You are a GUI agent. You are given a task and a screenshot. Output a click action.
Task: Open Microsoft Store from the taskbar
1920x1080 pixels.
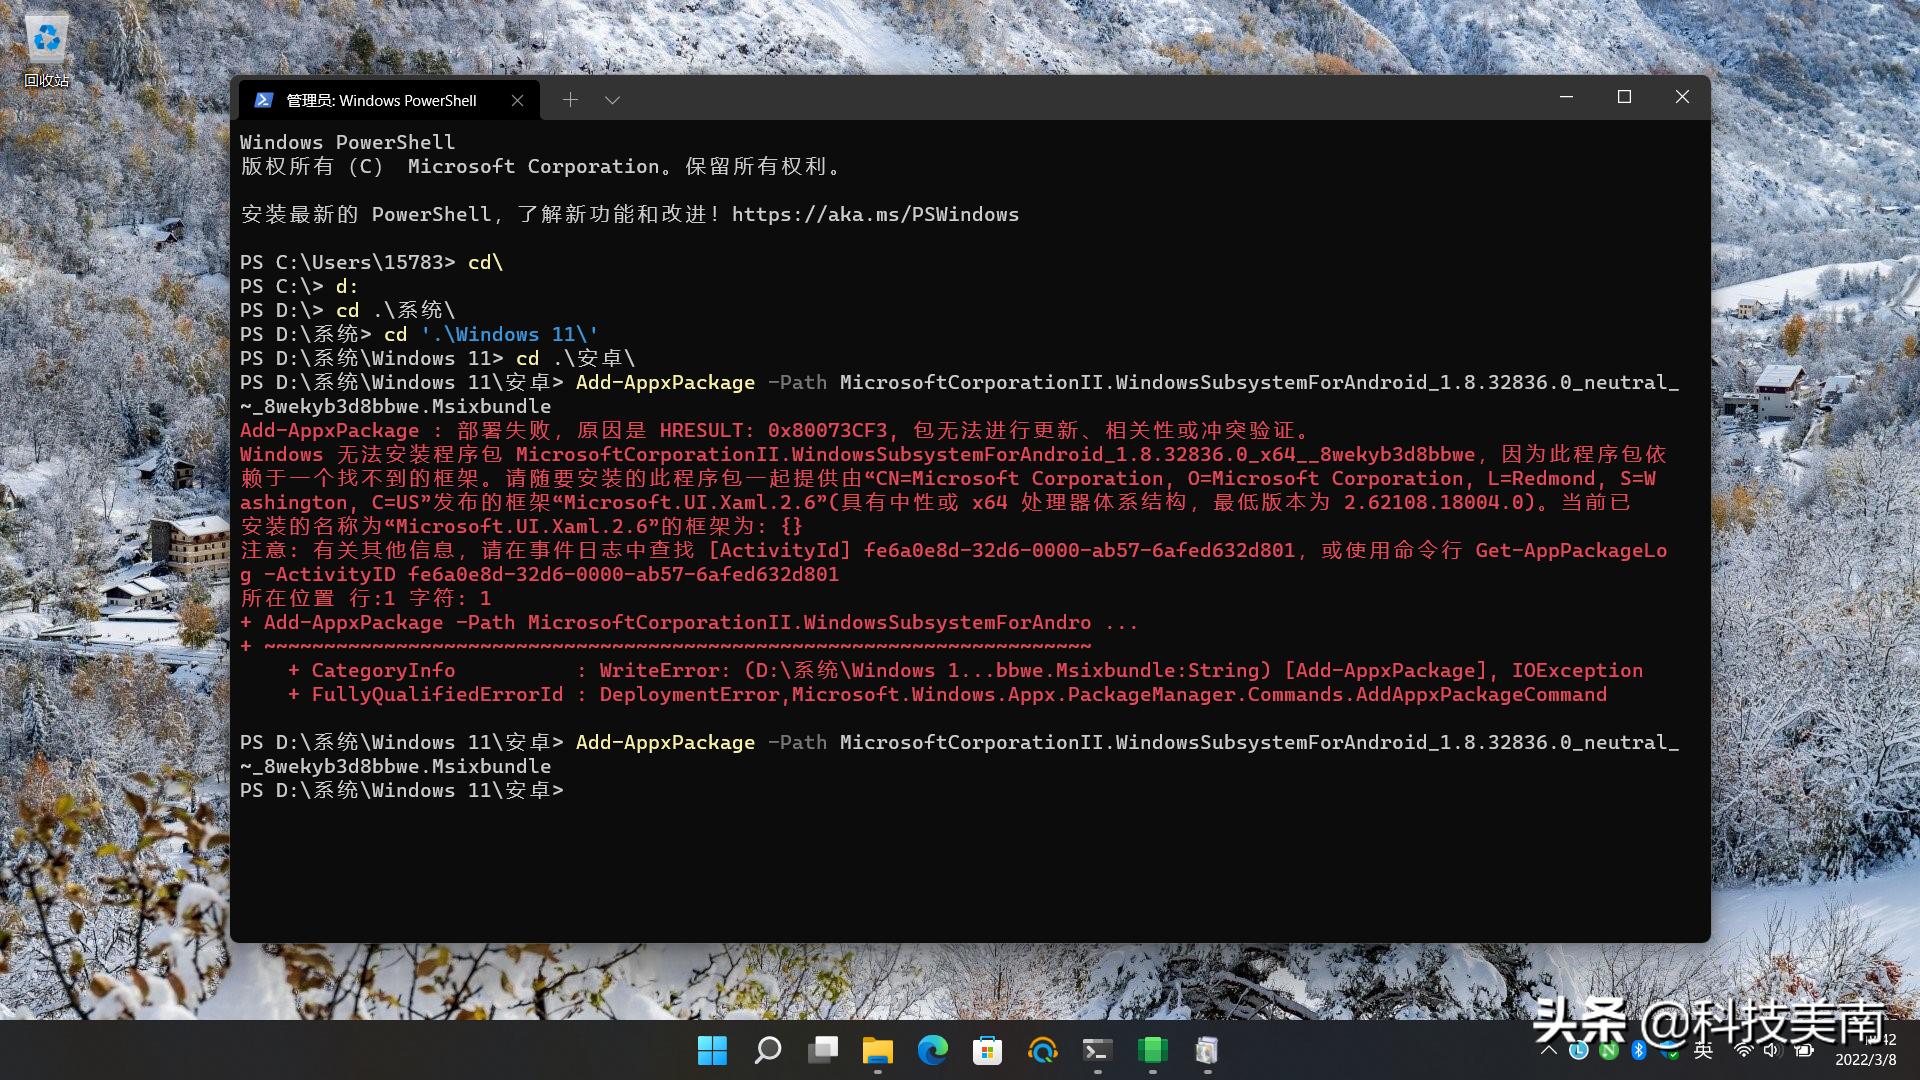(x=988, y=1052)
